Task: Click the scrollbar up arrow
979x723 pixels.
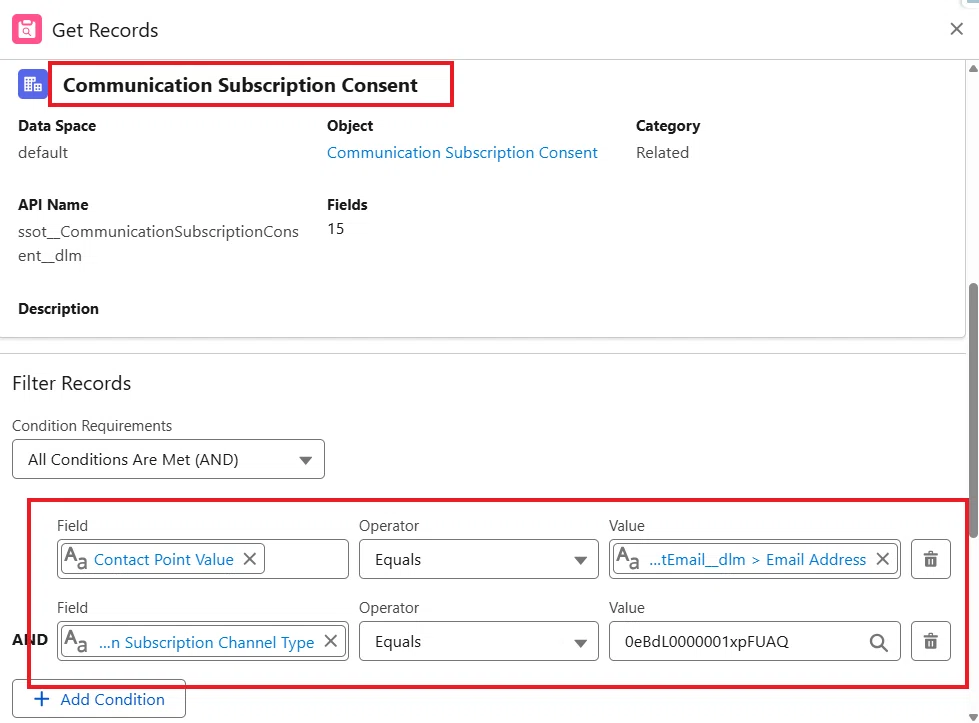Action: 973,68
